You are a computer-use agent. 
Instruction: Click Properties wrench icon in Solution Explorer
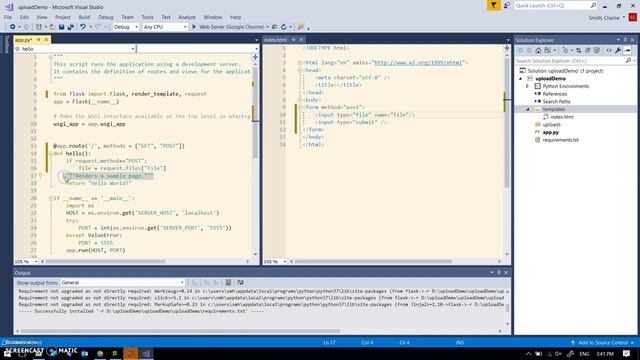618,50
